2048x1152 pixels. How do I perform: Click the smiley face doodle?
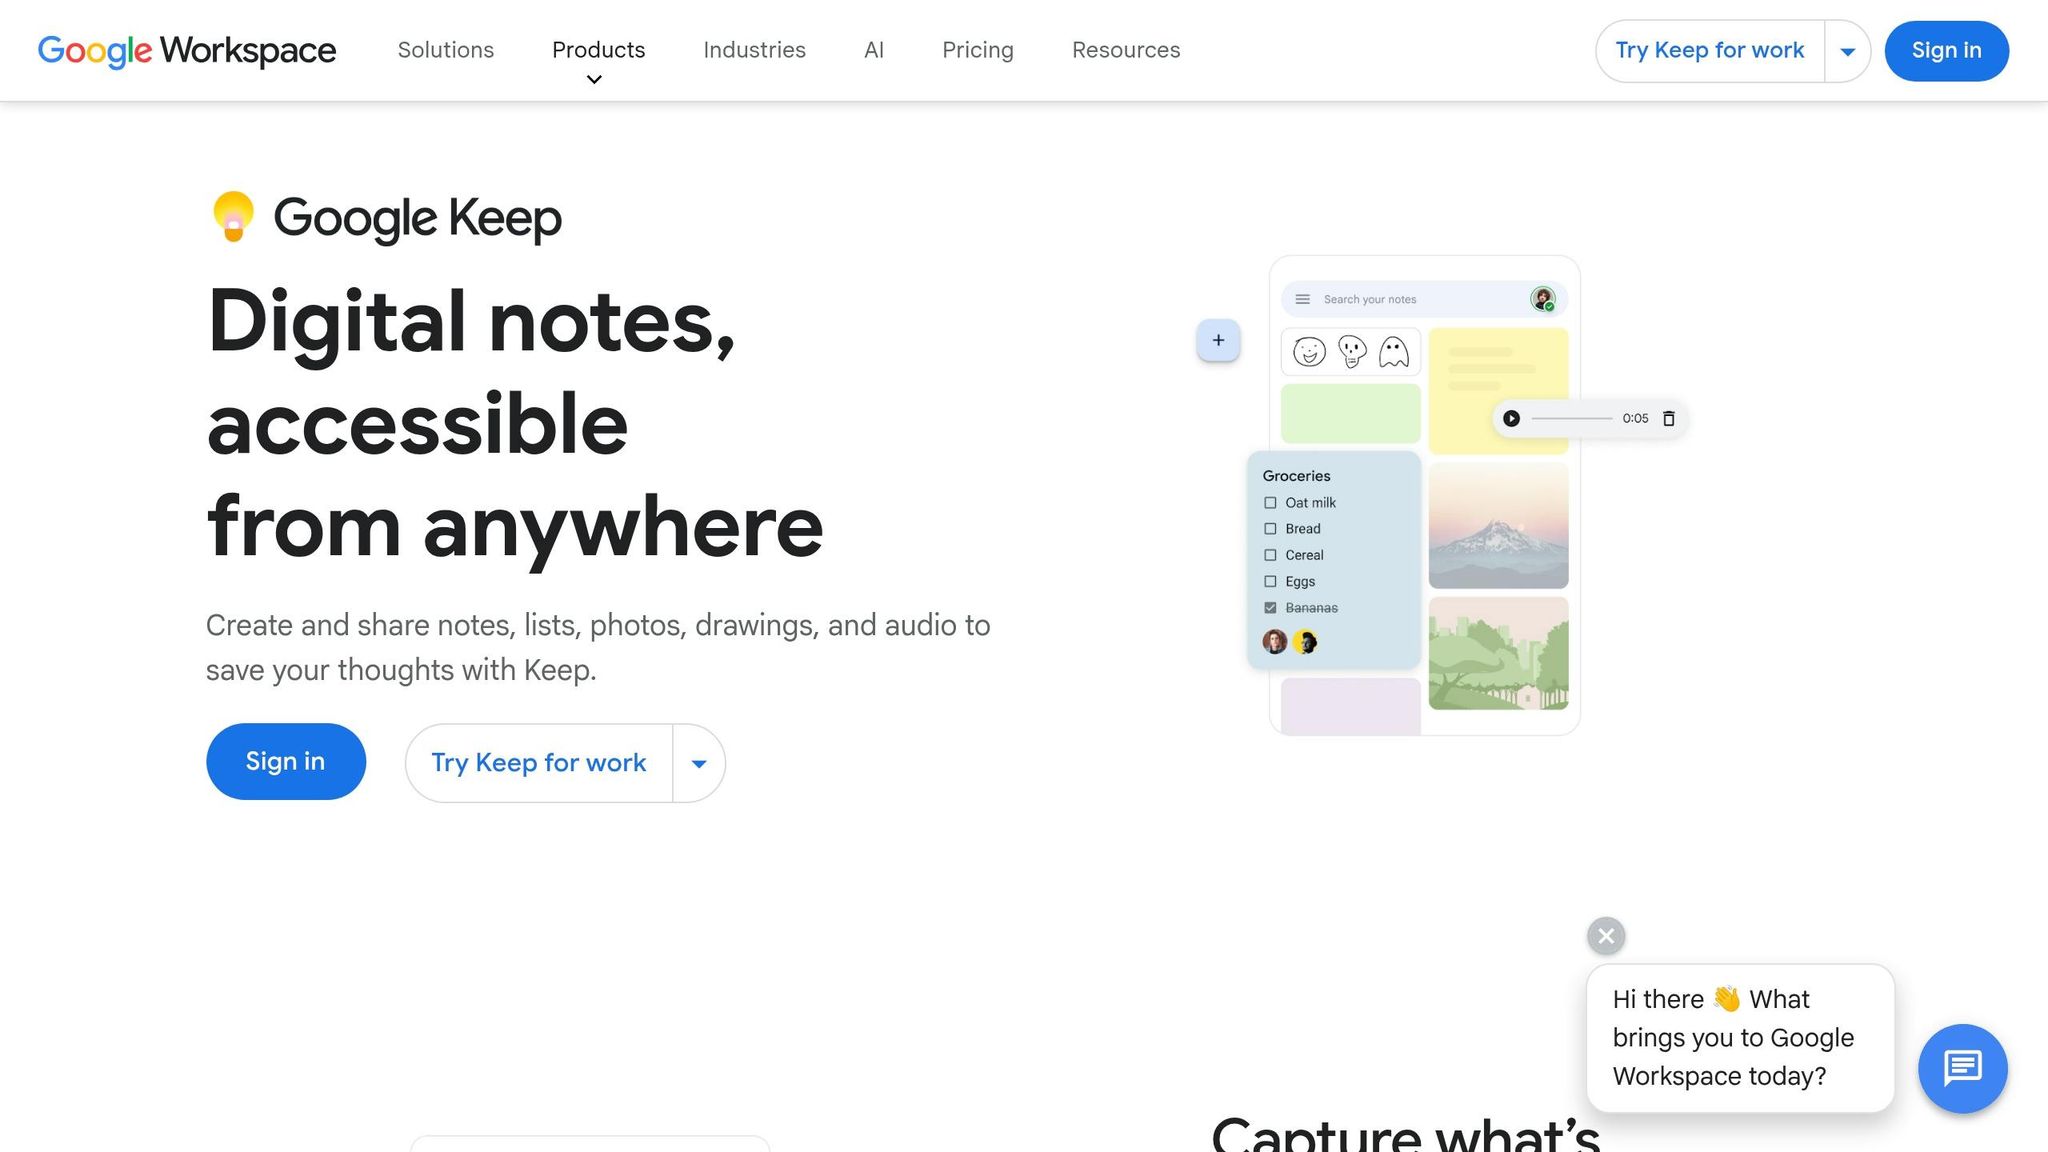click(1309, 351)
